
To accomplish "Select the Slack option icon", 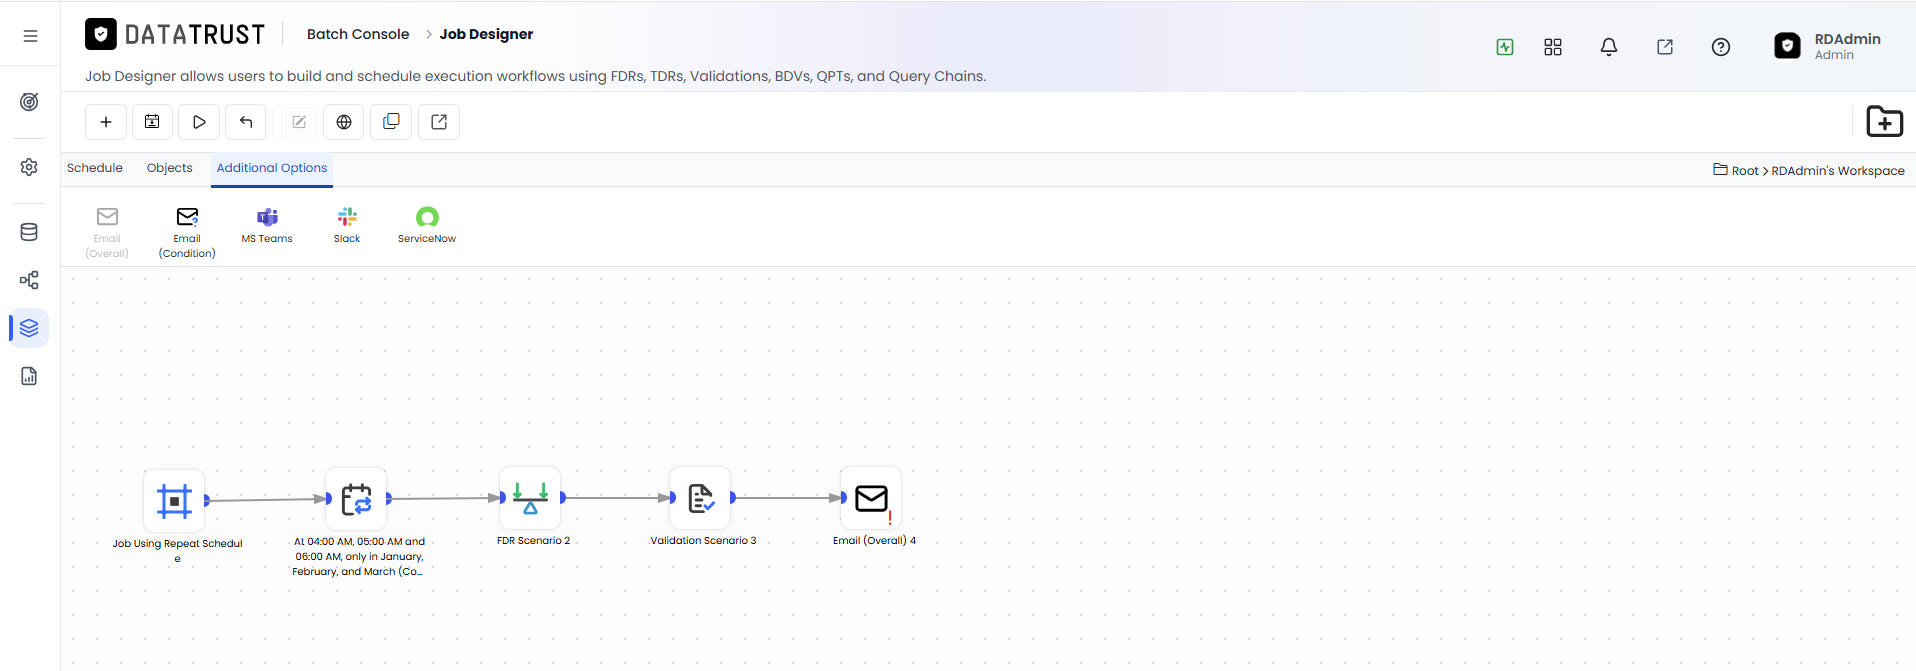I will [347, 225].
